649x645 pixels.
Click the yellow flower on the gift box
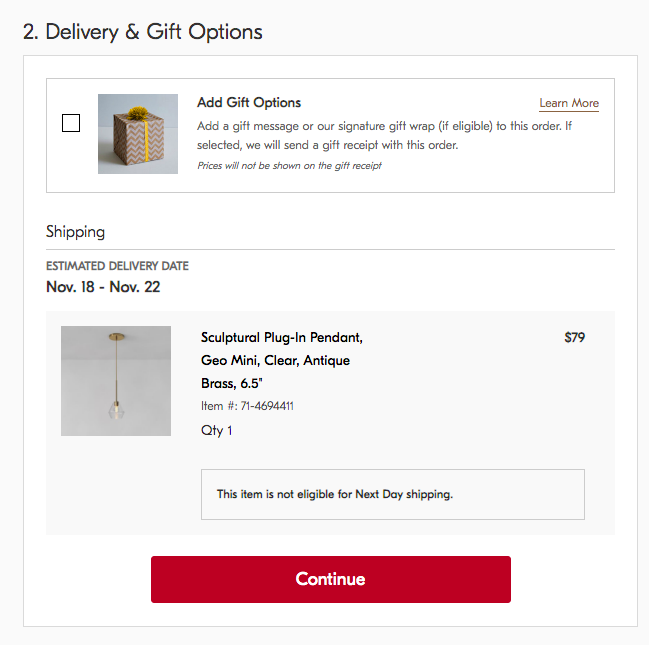[138, 113]
